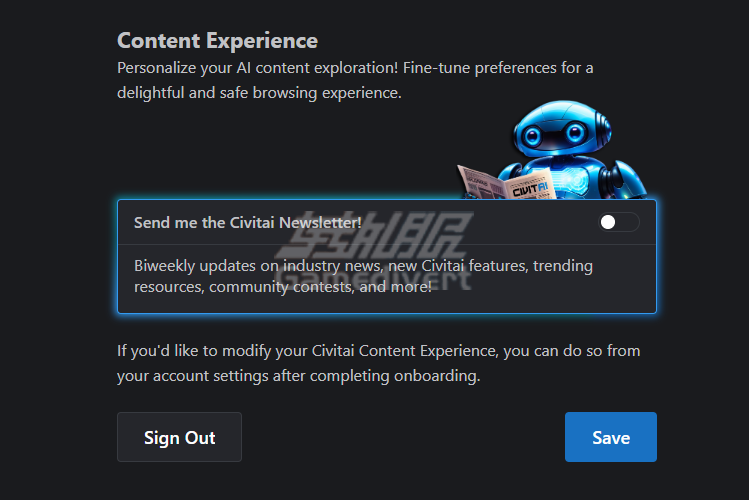Click the Sign Out button
Viewport: 749px width, 500px height.
[179, 437]
